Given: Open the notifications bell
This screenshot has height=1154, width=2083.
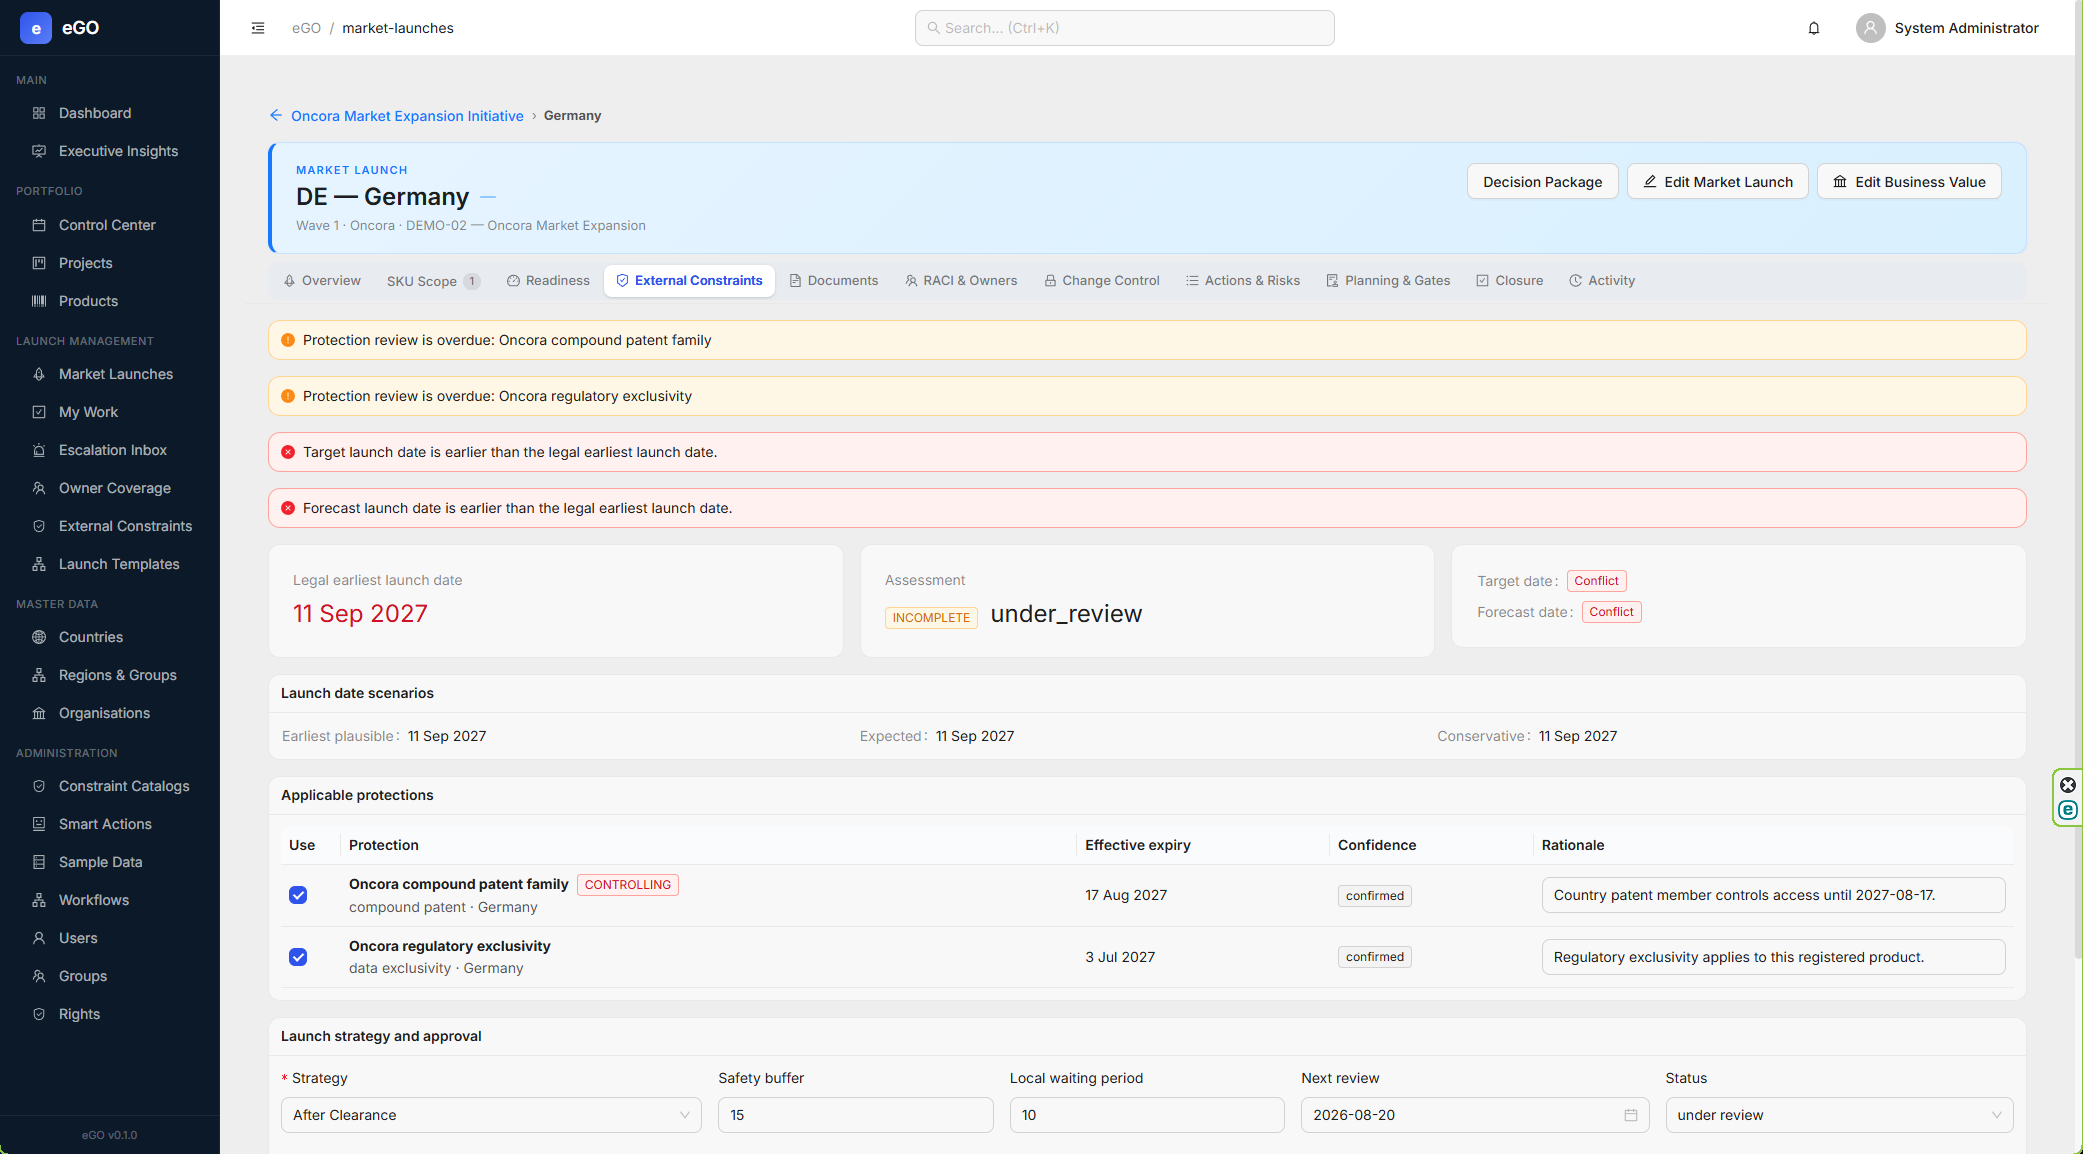Looking at the screenshot, I should 1814,28.
